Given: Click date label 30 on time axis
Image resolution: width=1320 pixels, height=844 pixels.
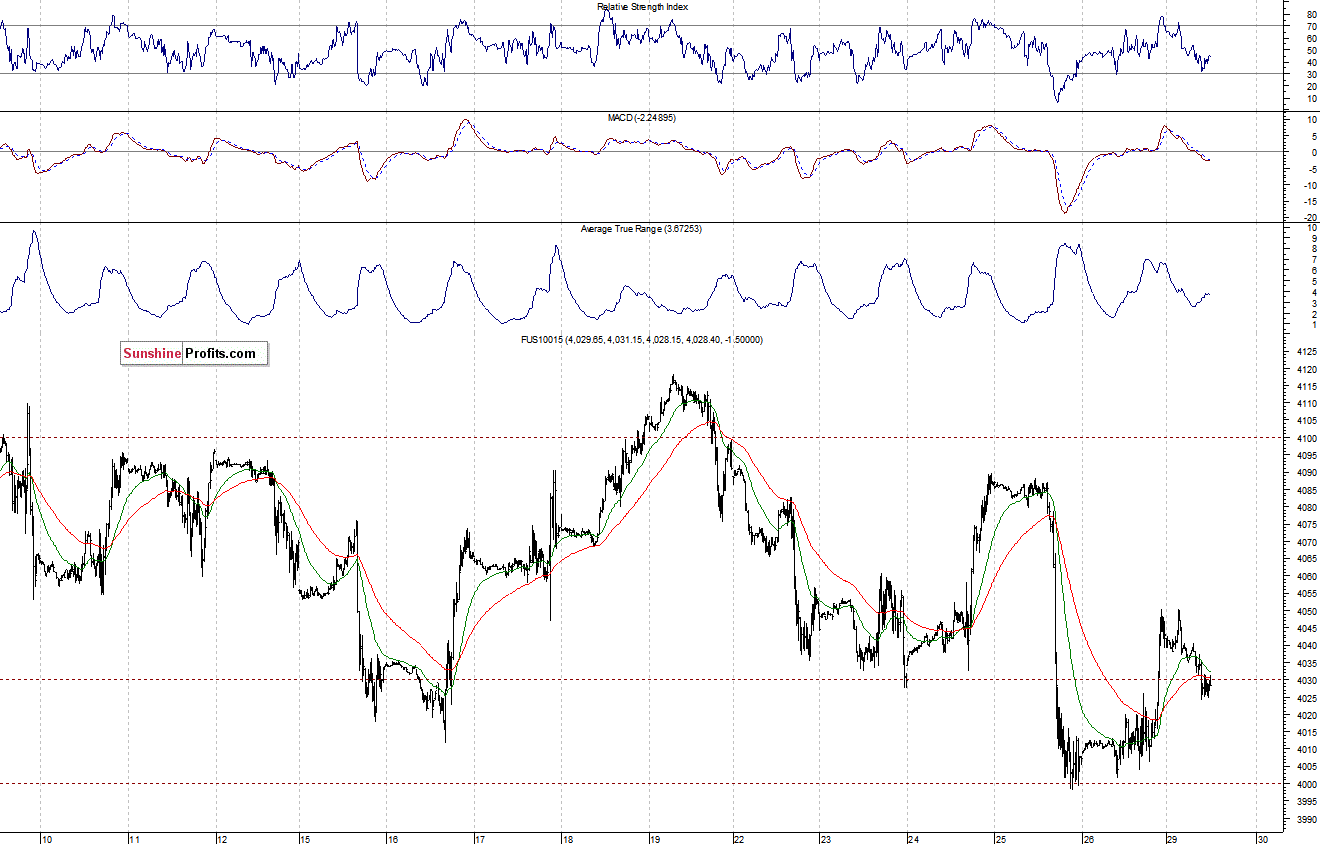Looking at the screenshot, I should [x=1264, y=838].
